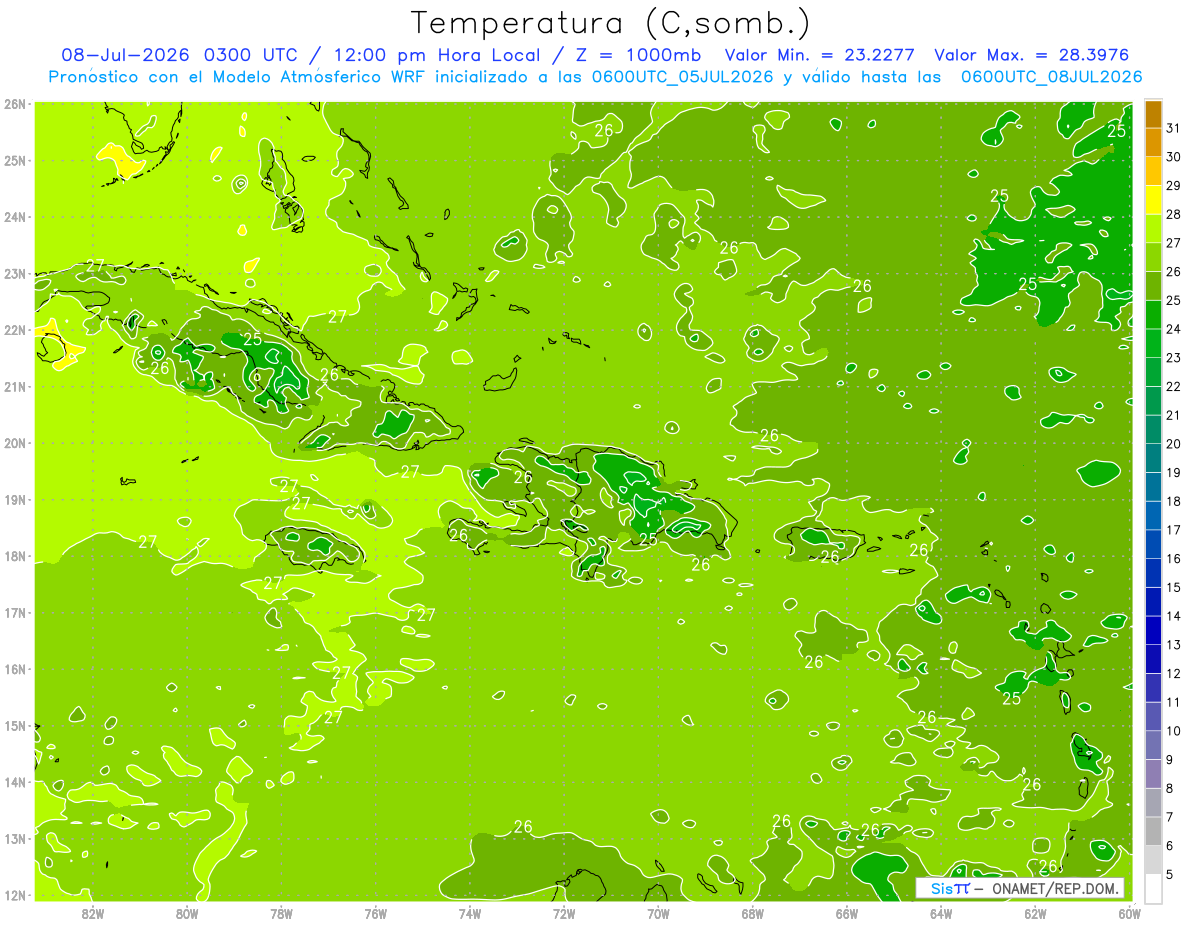This screenshot has width=1200, height=927.
Task: Click the color scale number 31
Action: (x=1173, y=128)
